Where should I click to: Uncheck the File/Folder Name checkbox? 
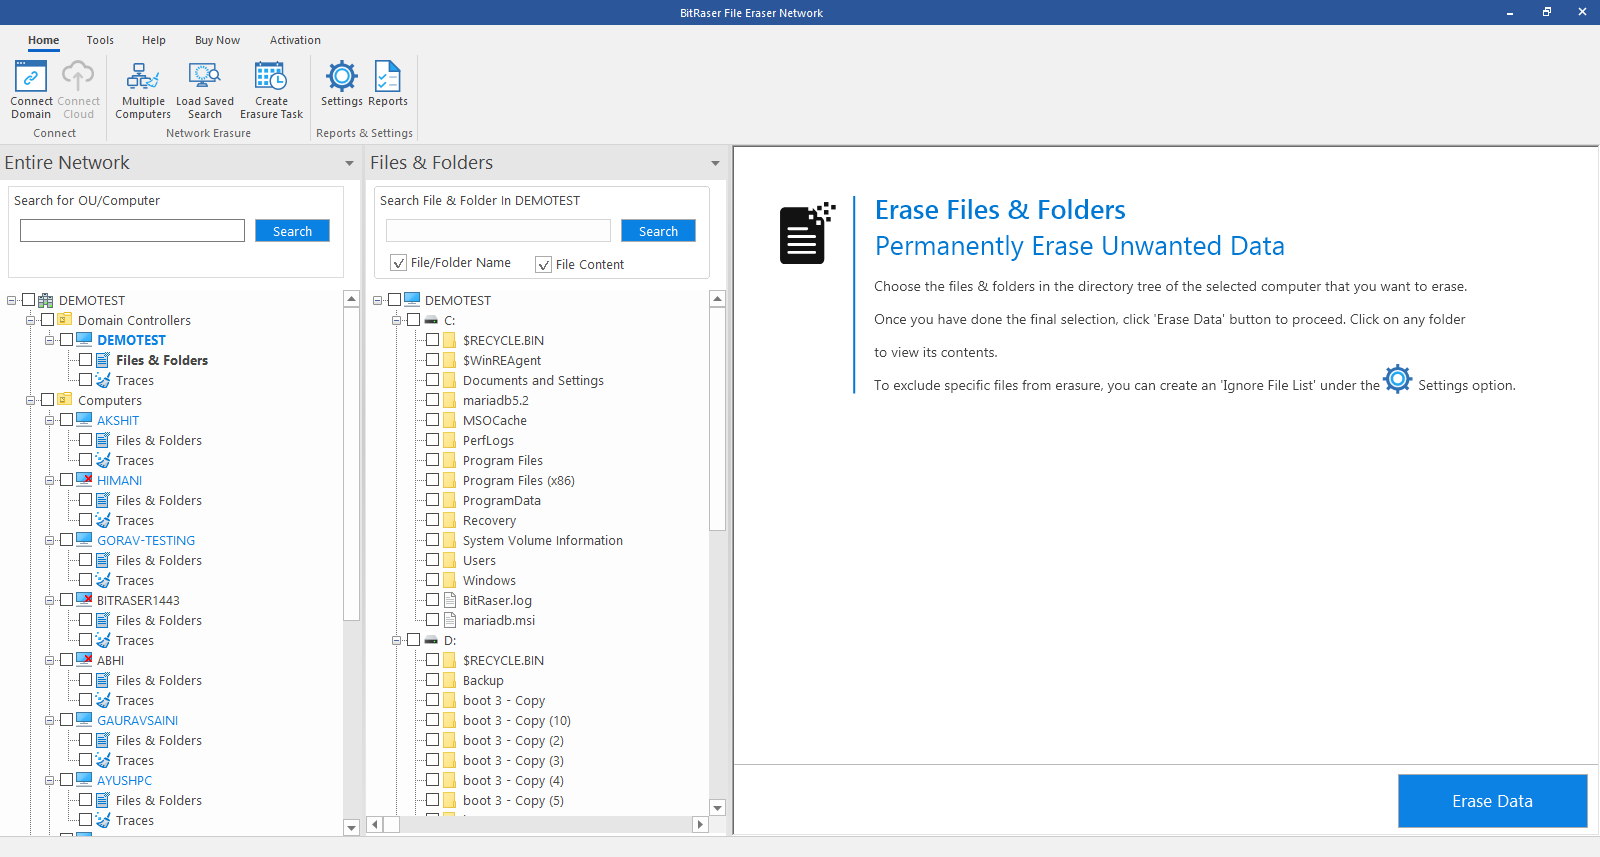399,263
